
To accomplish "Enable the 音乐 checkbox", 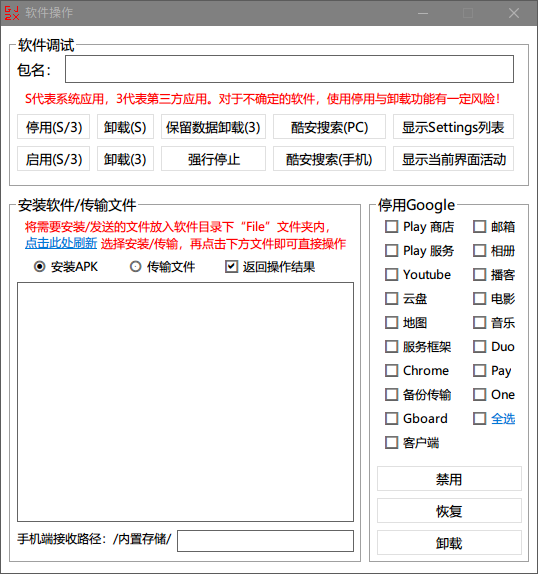I will [x=479, y=323].
